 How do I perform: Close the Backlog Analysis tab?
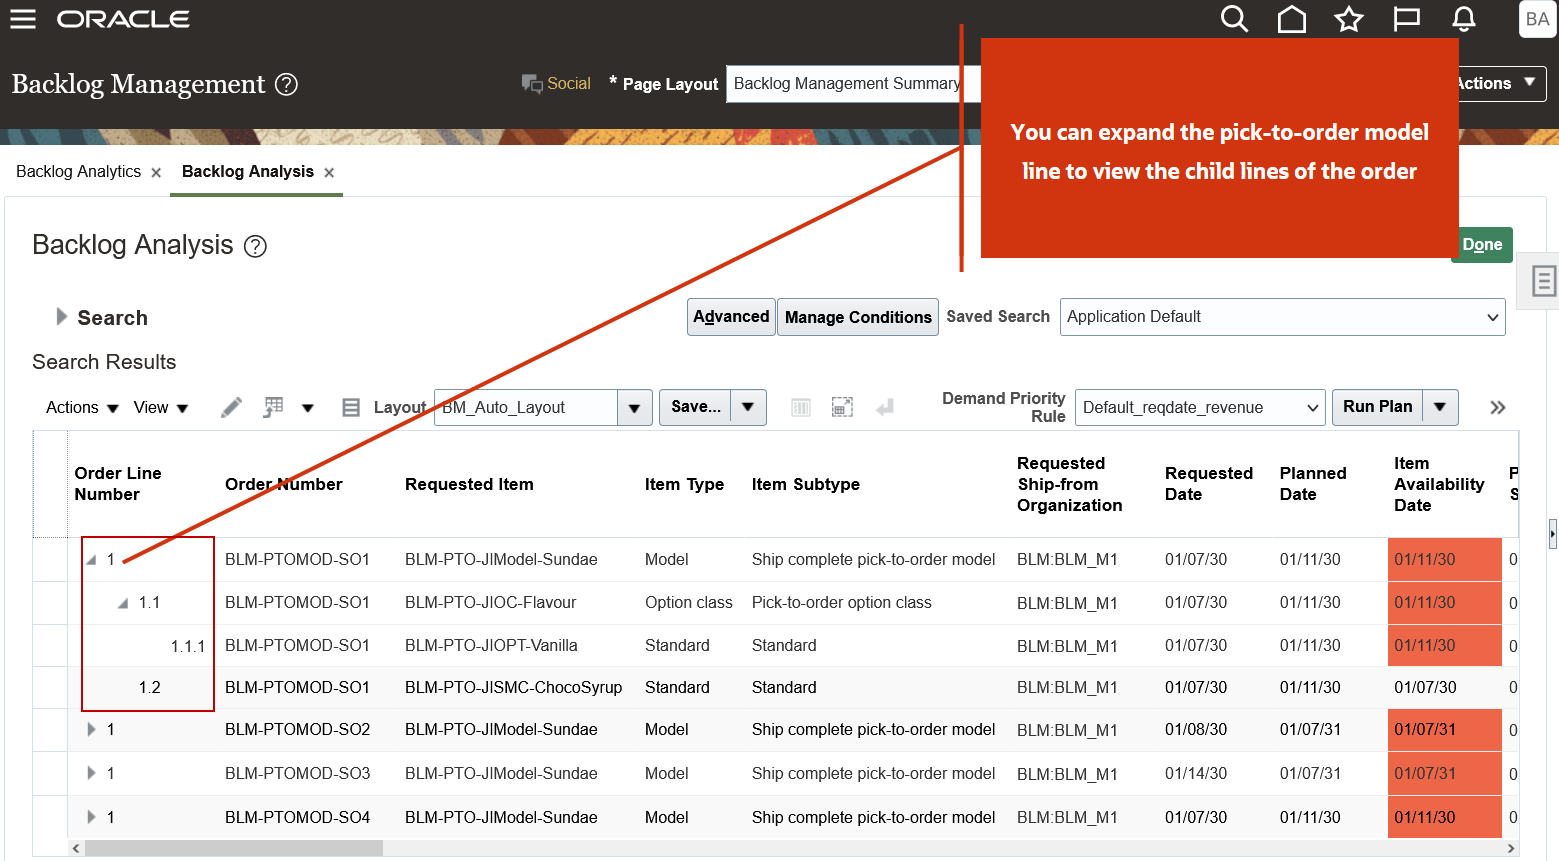pyautogui.click(x=329, y=173)
